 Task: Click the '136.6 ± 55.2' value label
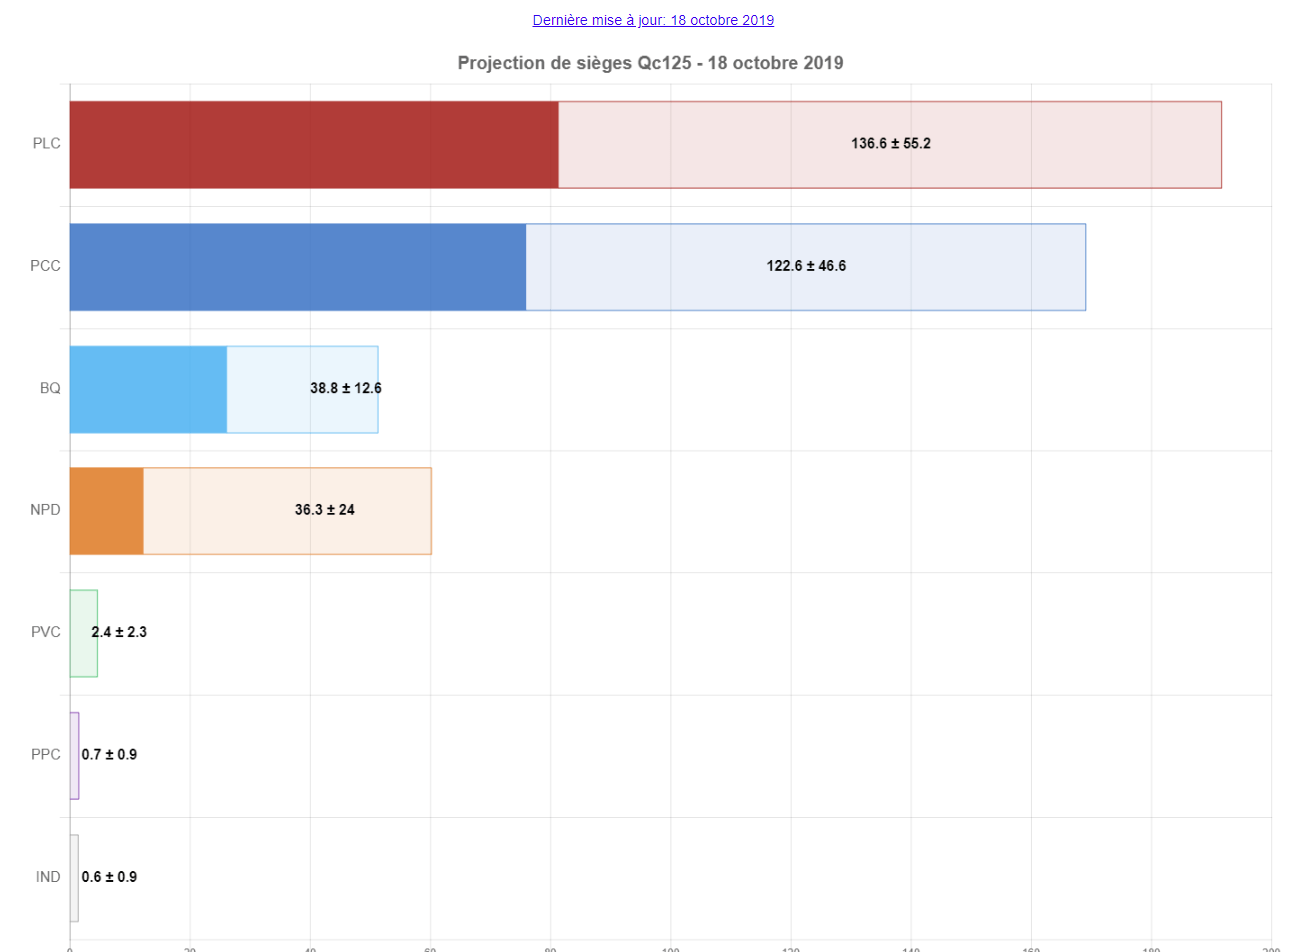[891, 144]
